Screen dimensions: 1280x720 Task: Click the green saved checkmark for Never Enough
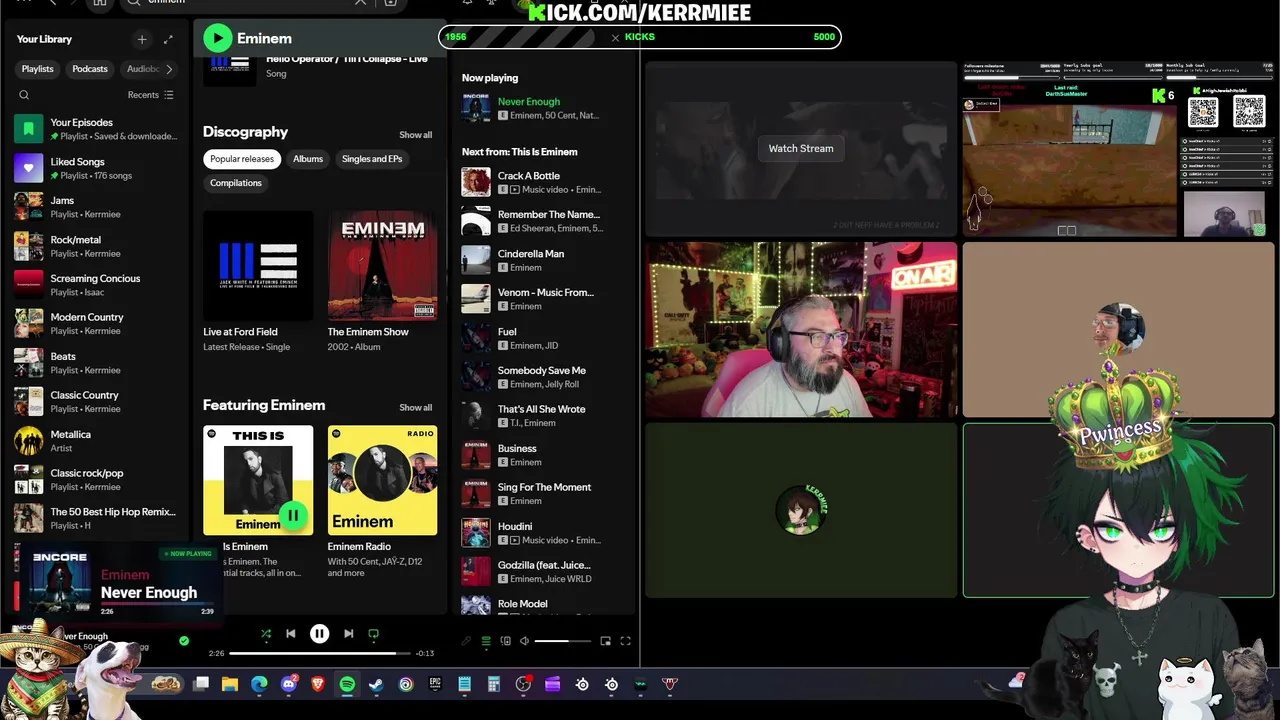[184, 641]
